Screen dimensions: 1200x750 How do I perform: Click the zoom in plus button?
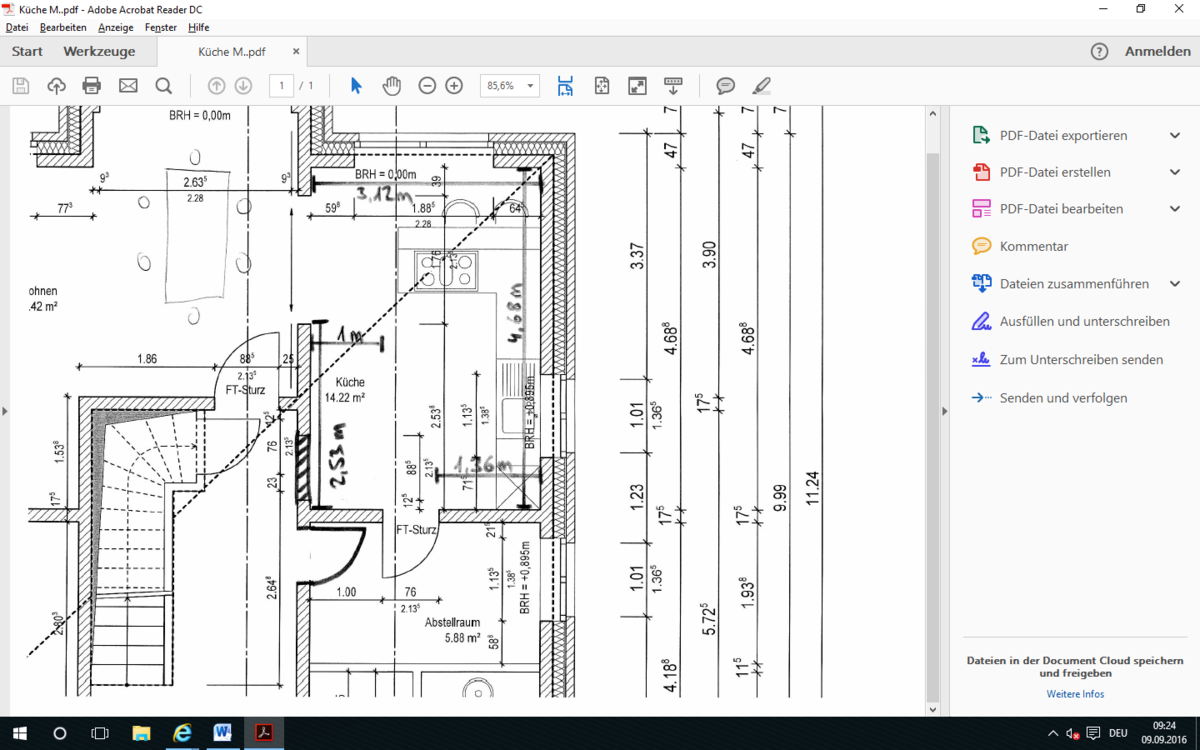[x=454, y=86]
